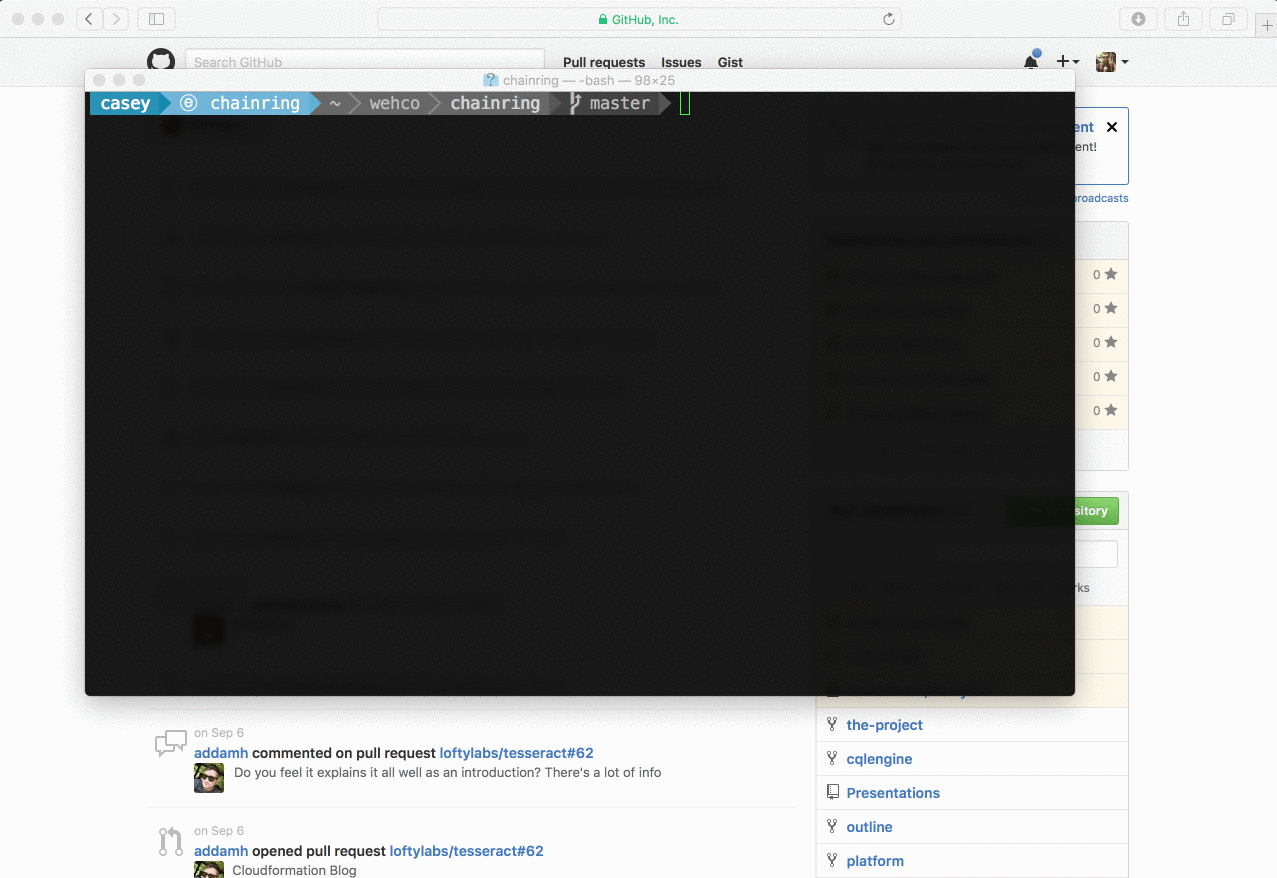Image resolution: width=1277 pixels, height=878 pixels.
Task: Open Issues in GitHub header
Action: tap(681, 62)
